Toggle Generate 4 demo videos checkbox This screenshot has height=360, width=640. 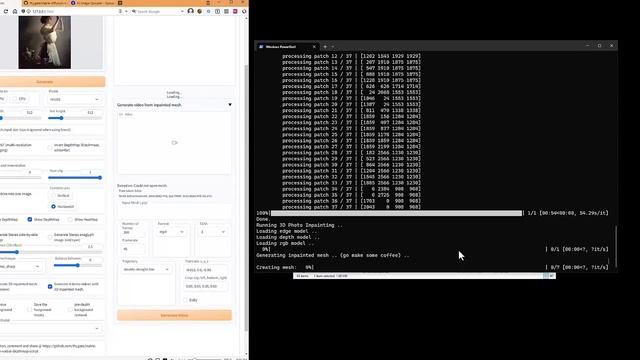click(50, 287)
